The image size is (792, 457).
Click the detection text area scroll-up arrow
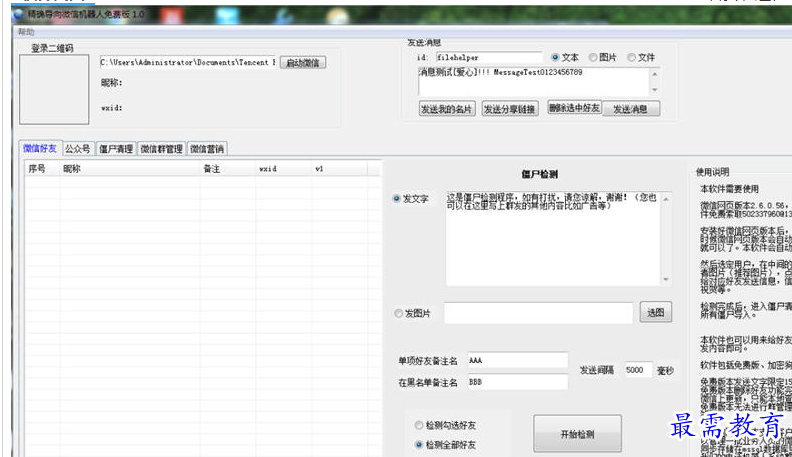pyautogui.click(x=666, y=199)
